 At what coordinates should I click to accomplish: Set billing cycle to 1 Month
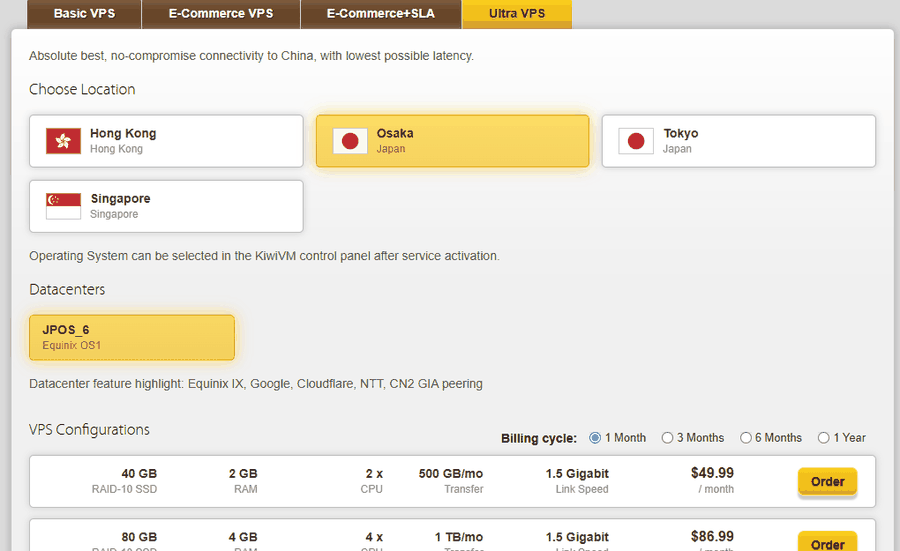[x=595, y=438]
